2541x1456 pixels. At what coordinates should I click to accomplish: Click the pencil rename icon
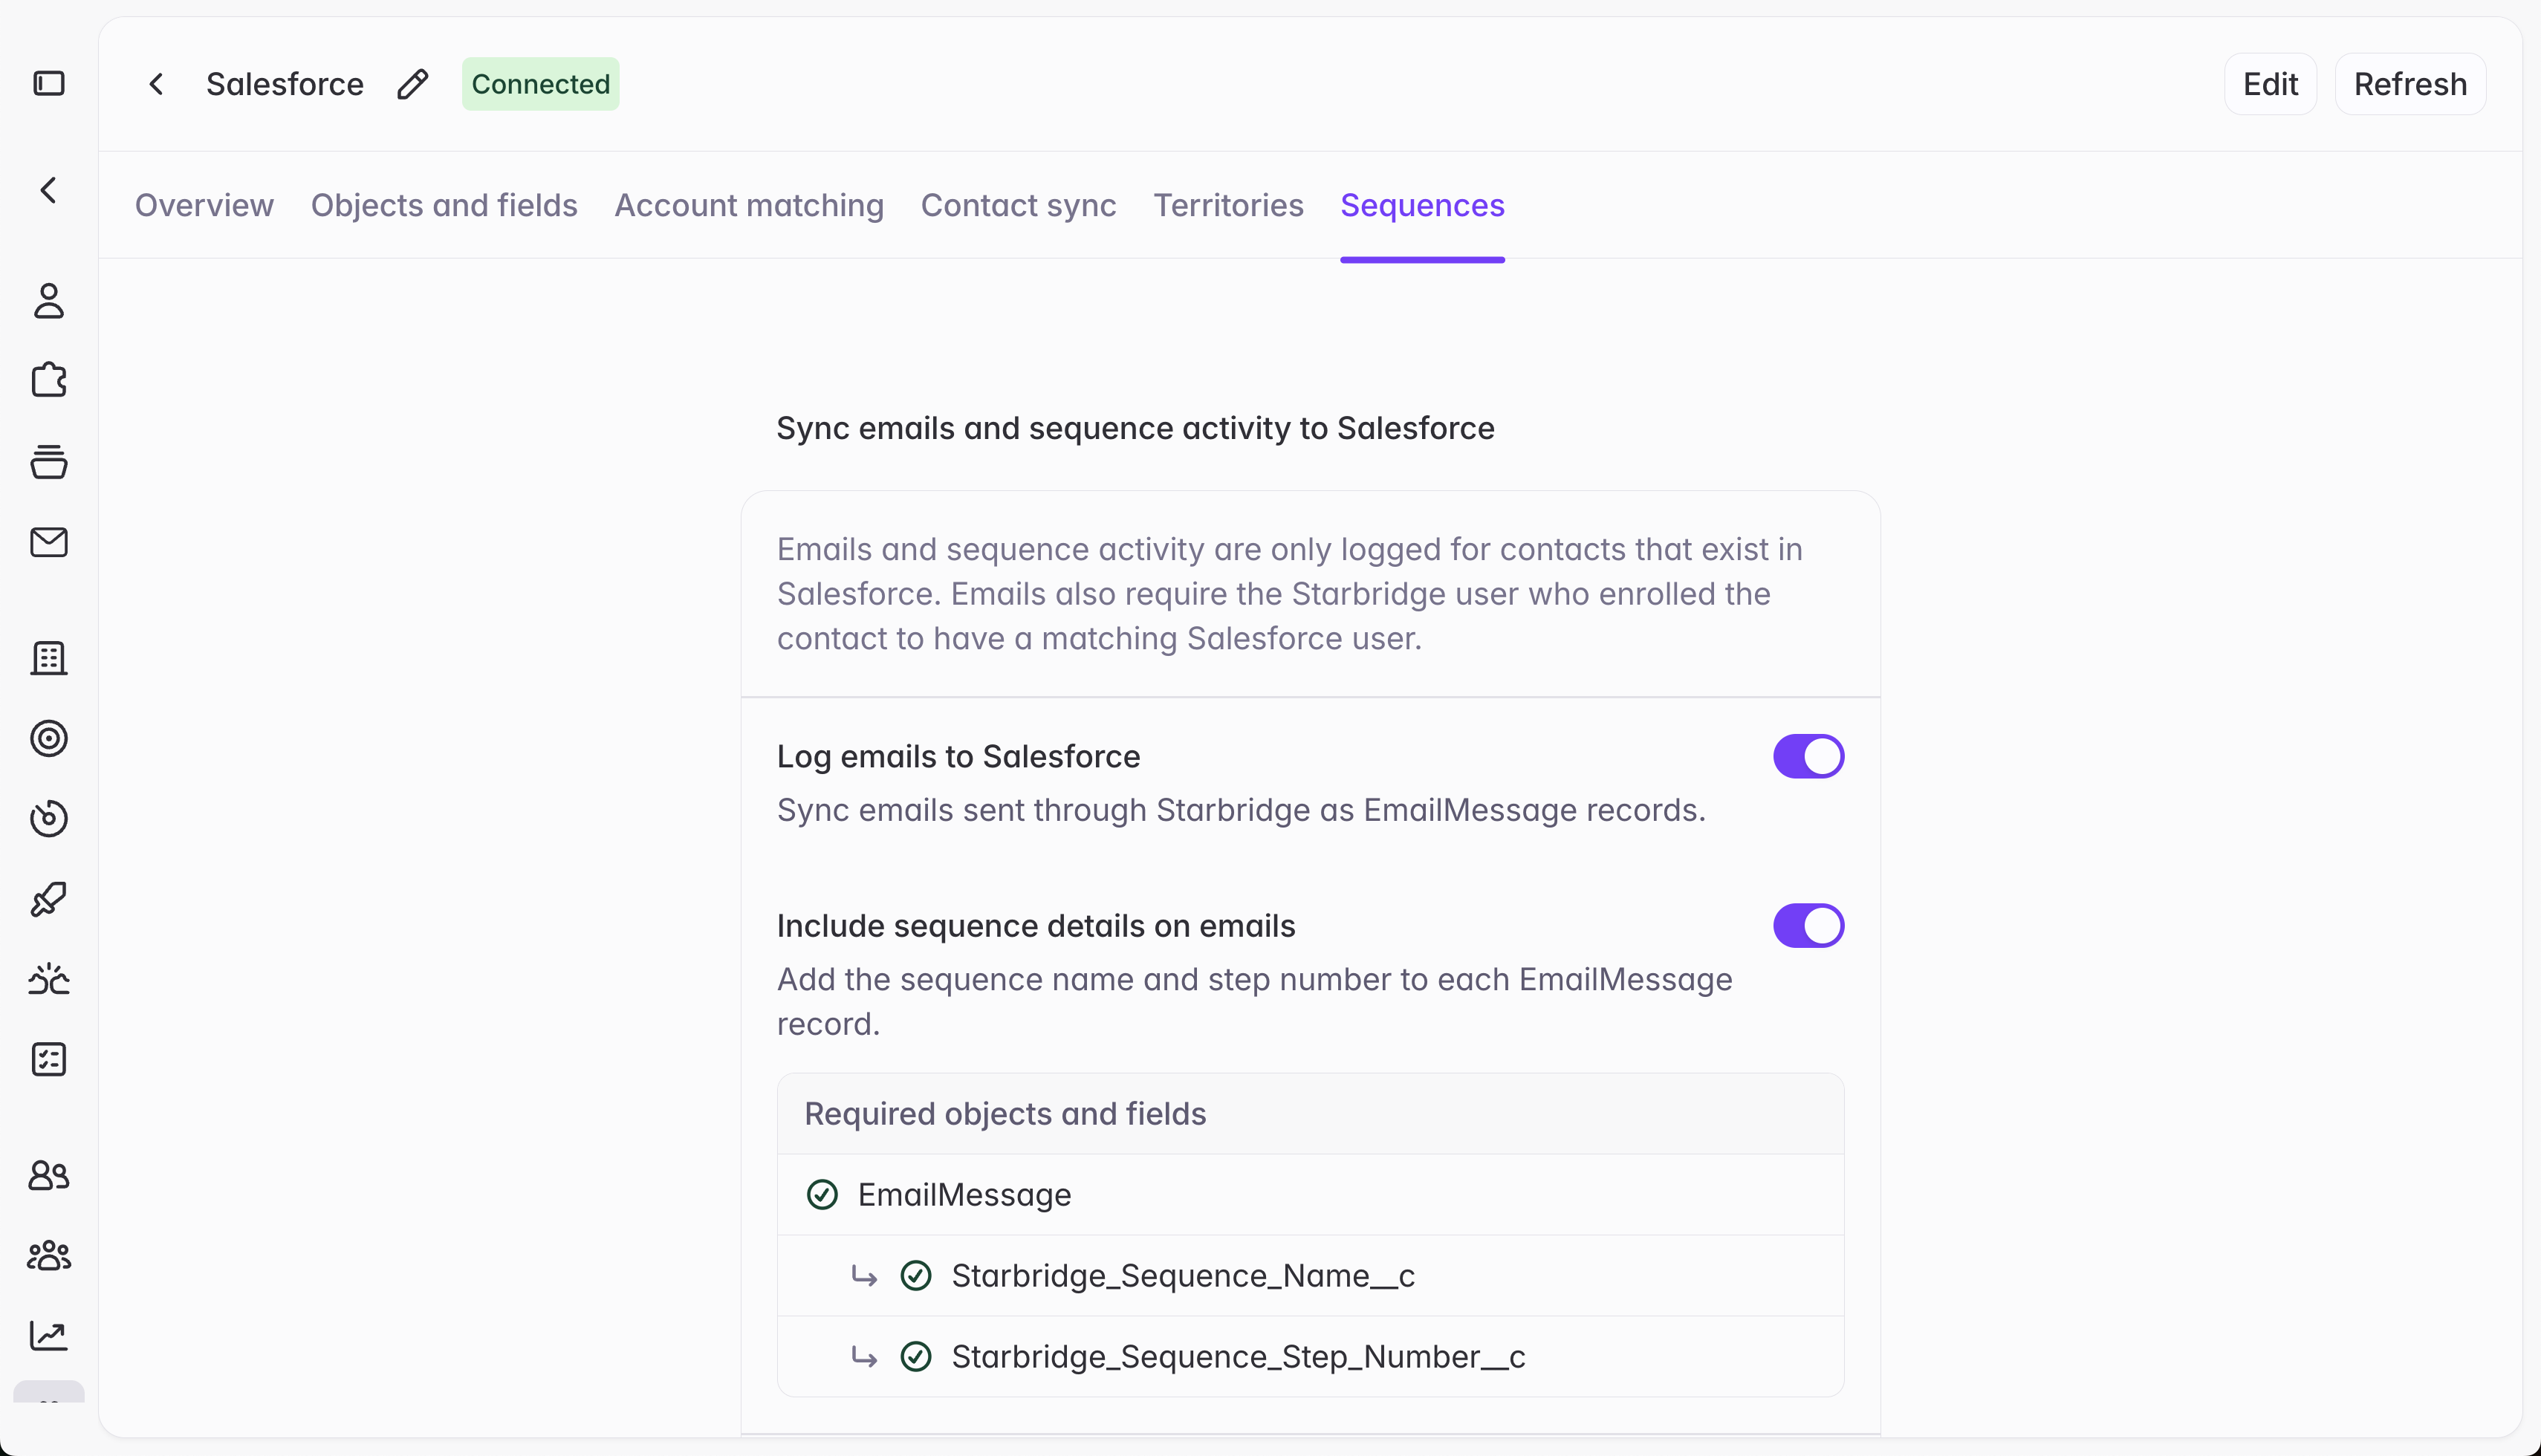click(413, 84)
